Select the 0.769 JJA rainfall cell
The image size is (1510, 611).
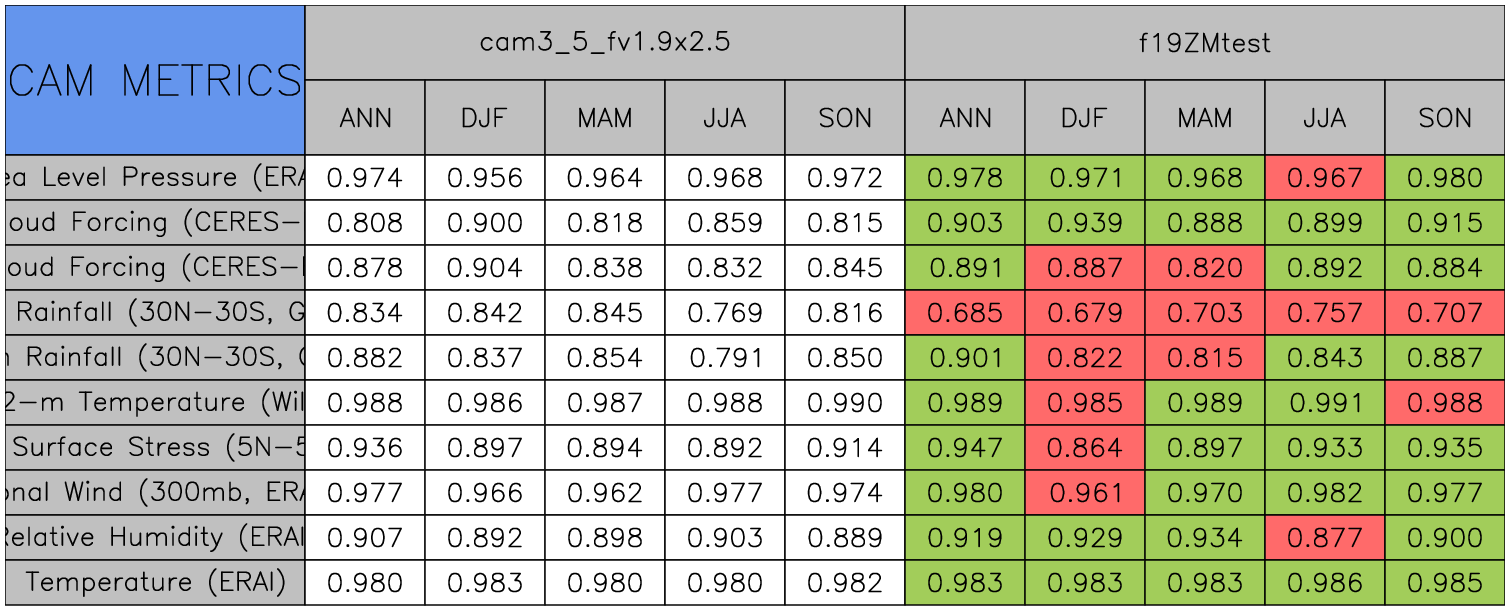coord(725,313)
